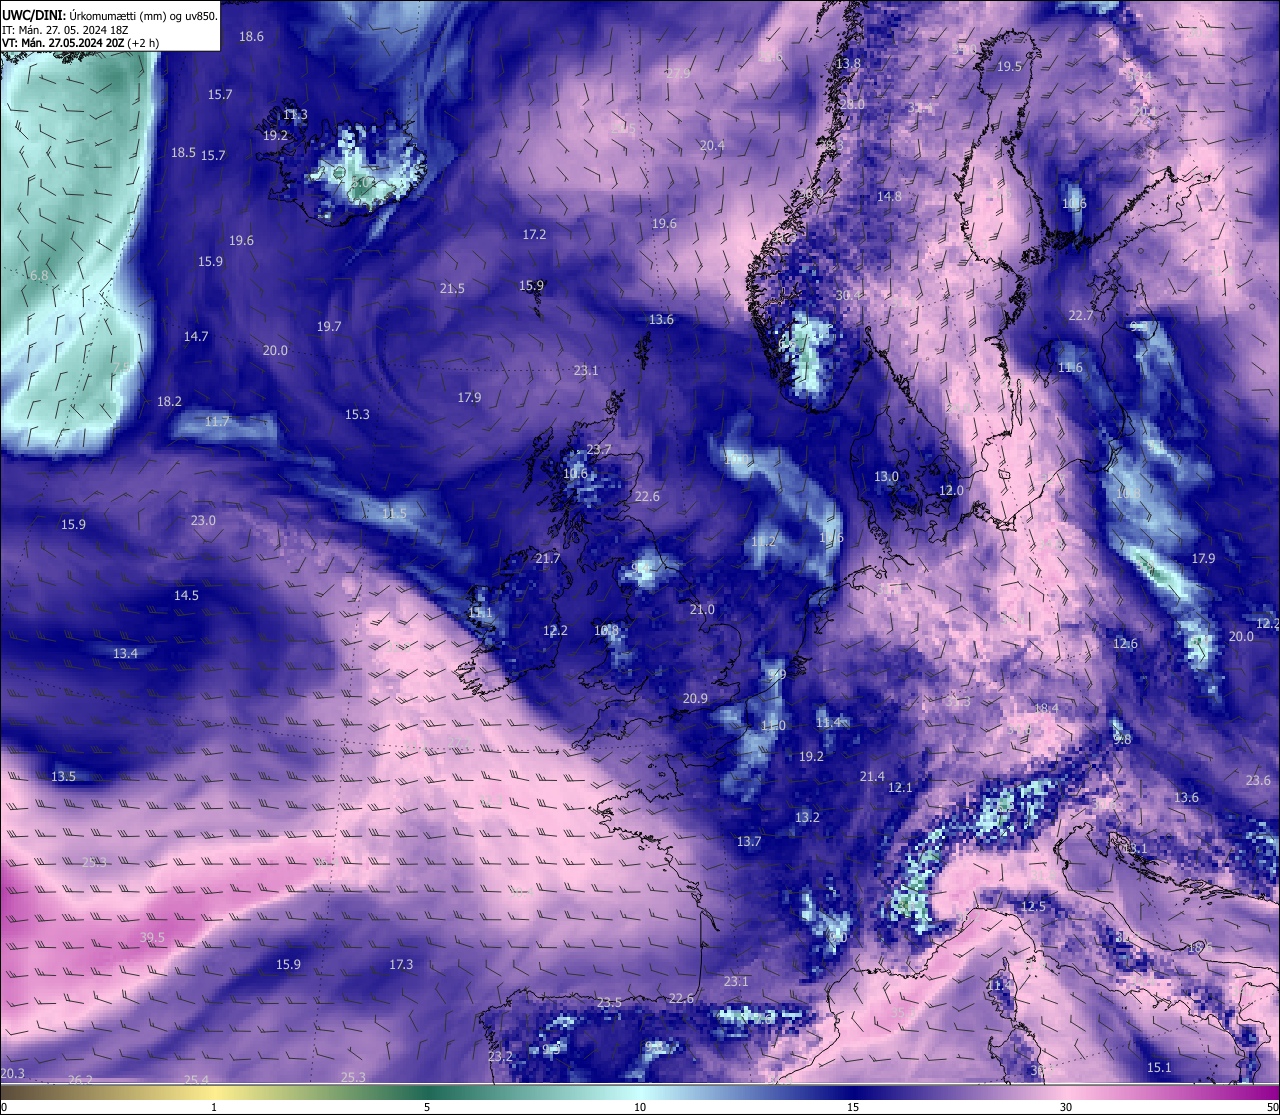Click the 26.2 value at the bottom edge
Image resolution: width=1280 pixels, height=1115 pixels.
tap(80, 1080)
